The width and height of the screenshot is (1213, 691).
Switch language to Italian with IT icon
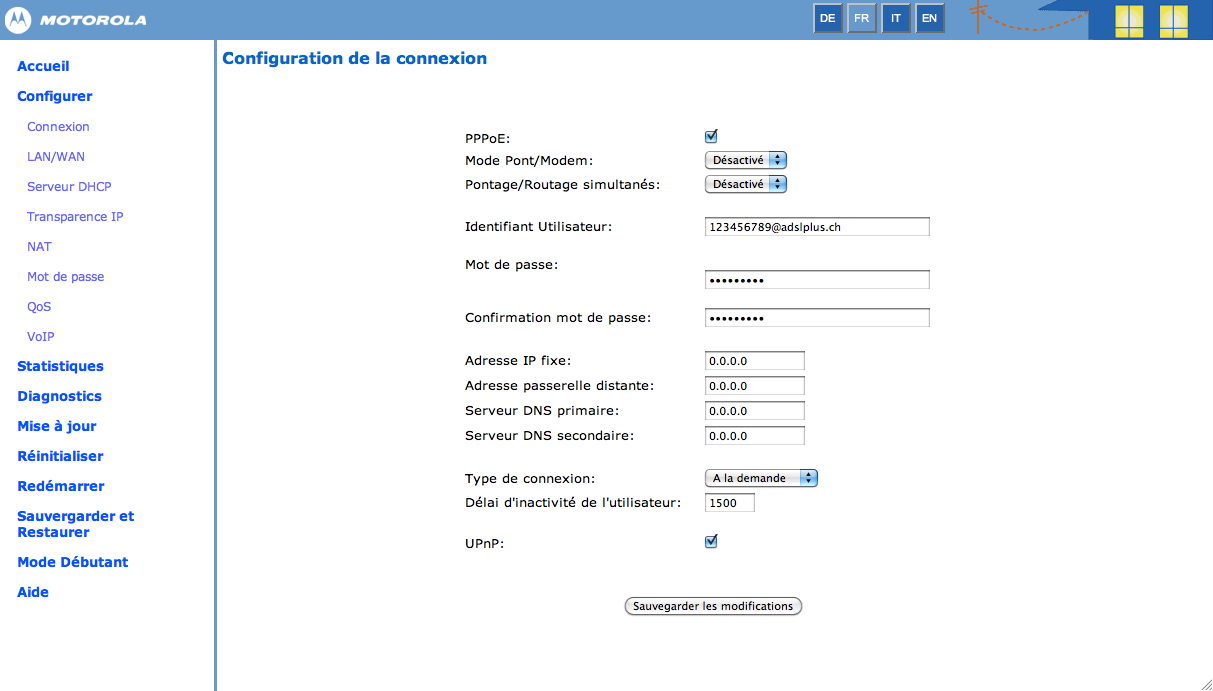[896, 18]
